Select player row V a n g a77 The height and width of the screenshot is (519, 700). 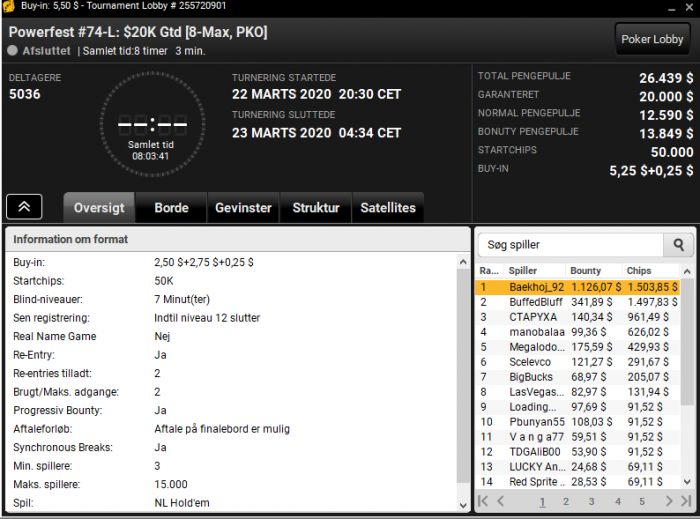pos(578,437)
